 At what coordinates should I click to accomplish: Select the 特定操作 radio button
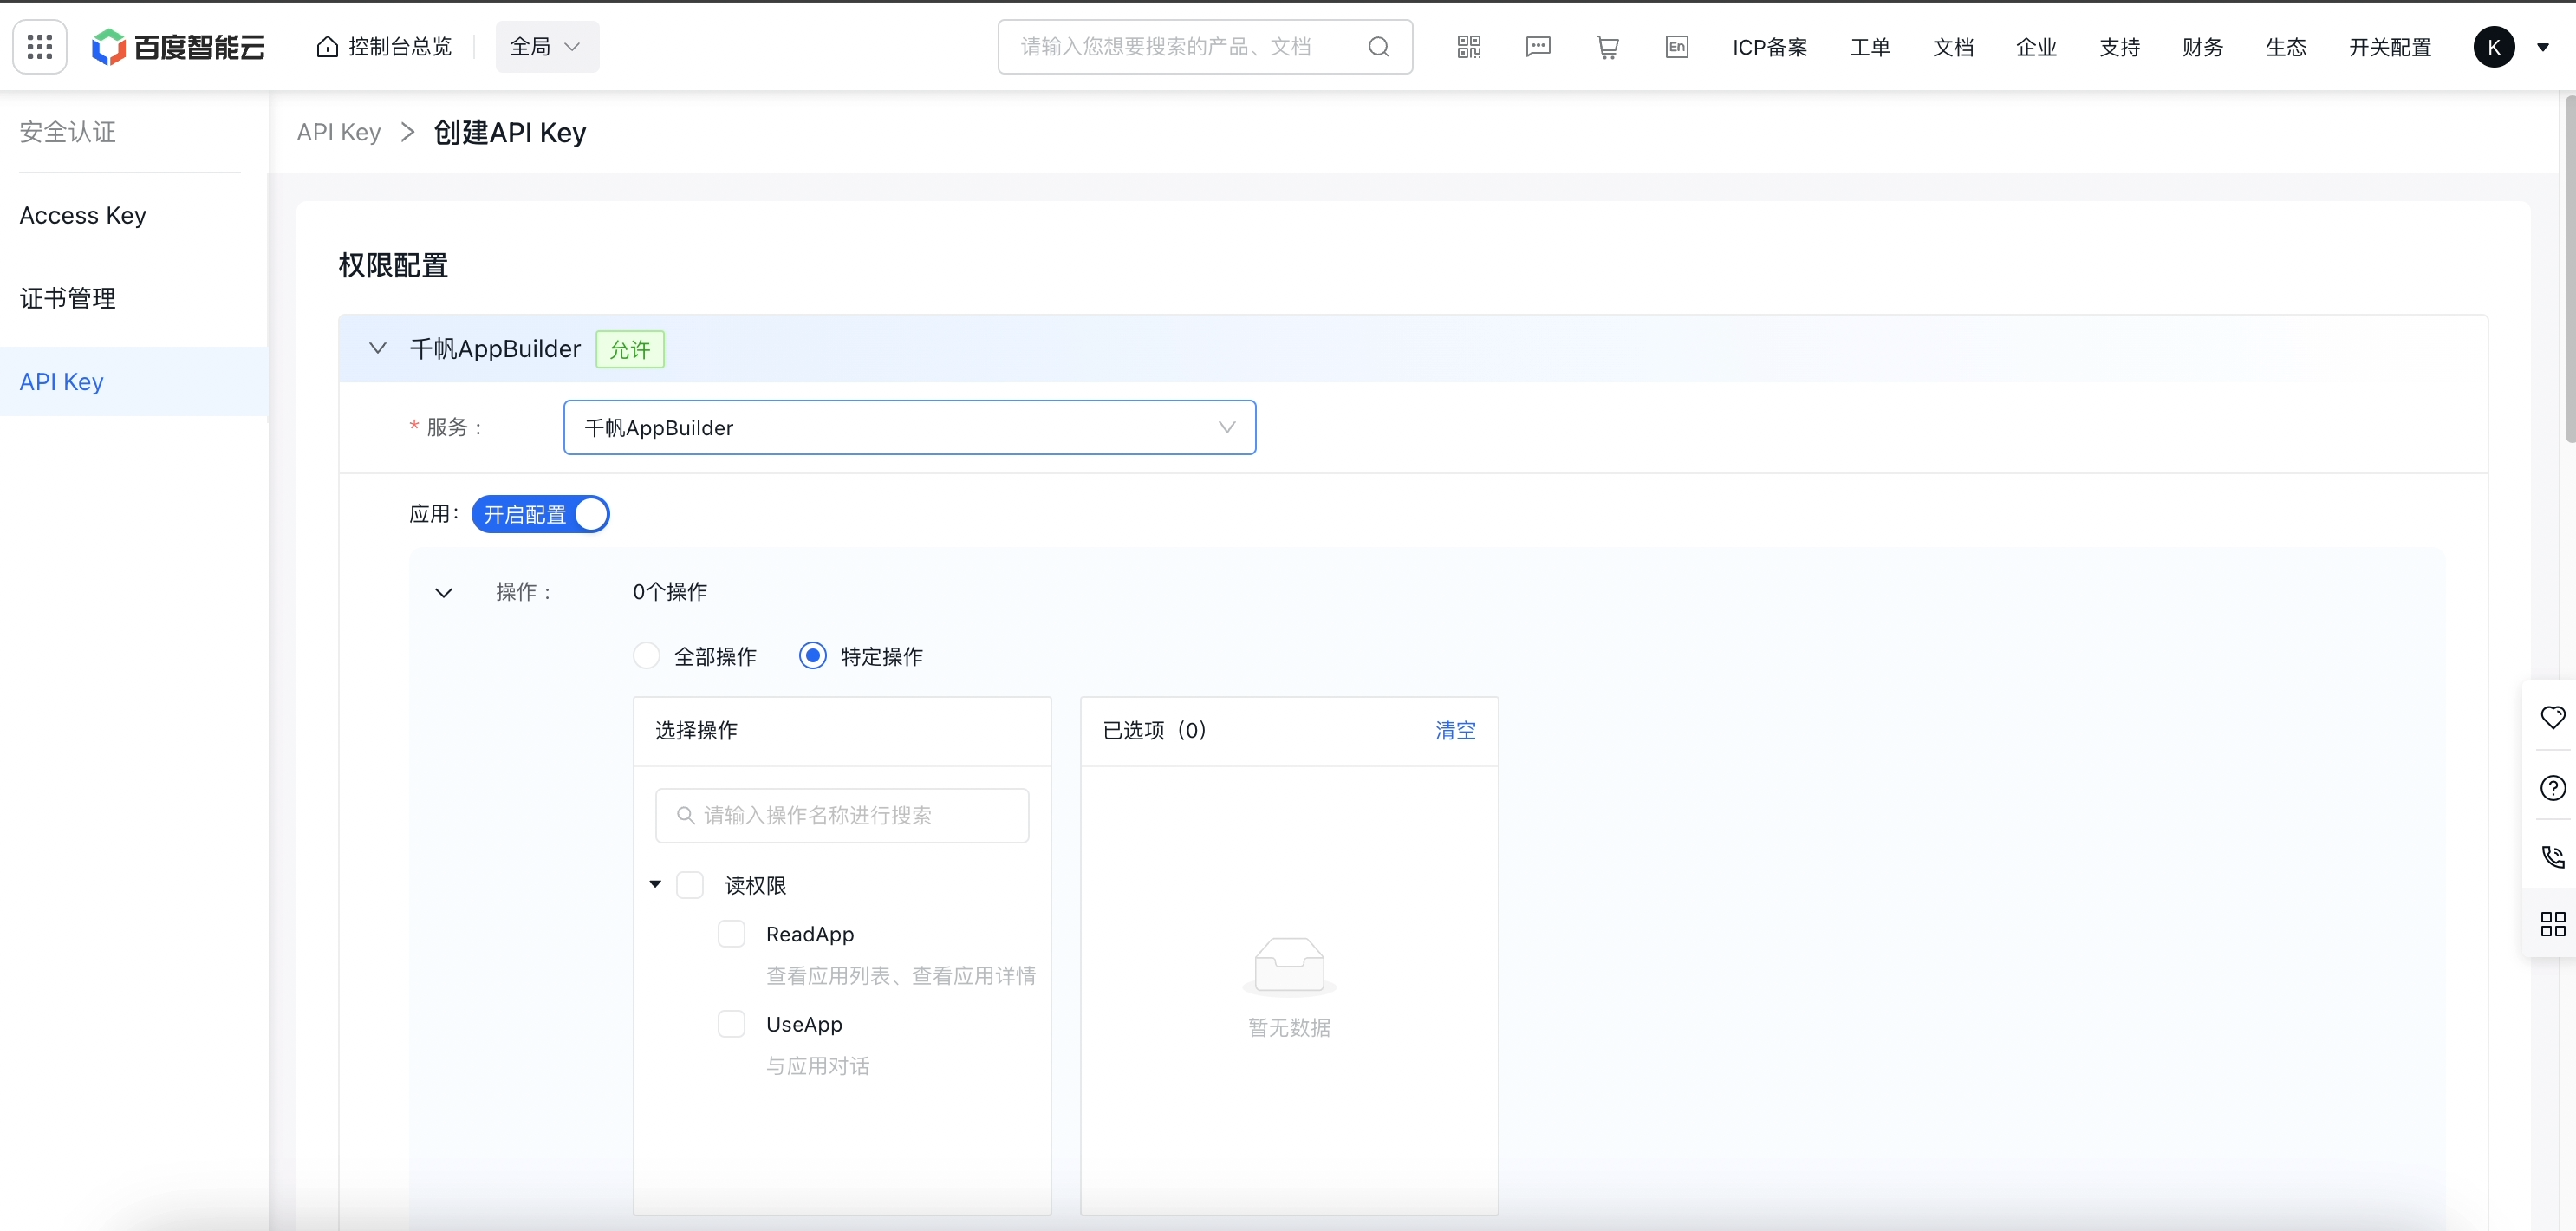(812, 656)
